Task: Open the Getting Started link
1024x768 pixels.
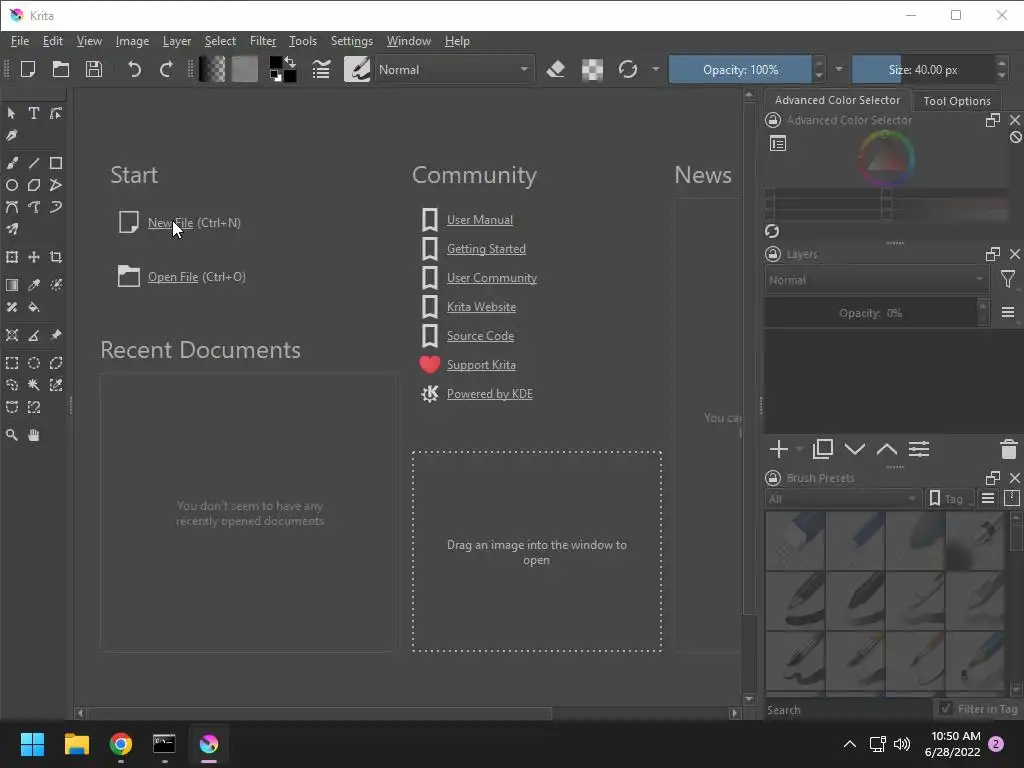Action: pyautogui.click(x=487, y=249)
